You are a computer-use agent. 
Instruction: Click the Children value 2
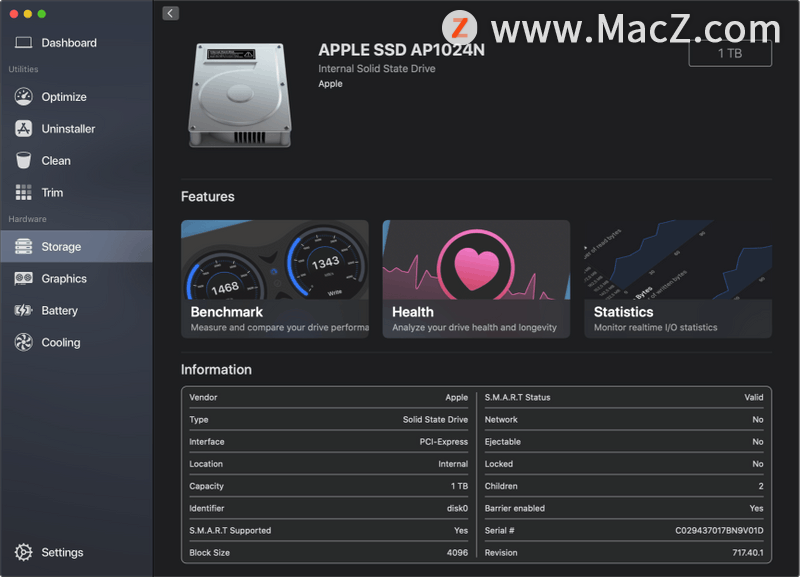[761, 486]
